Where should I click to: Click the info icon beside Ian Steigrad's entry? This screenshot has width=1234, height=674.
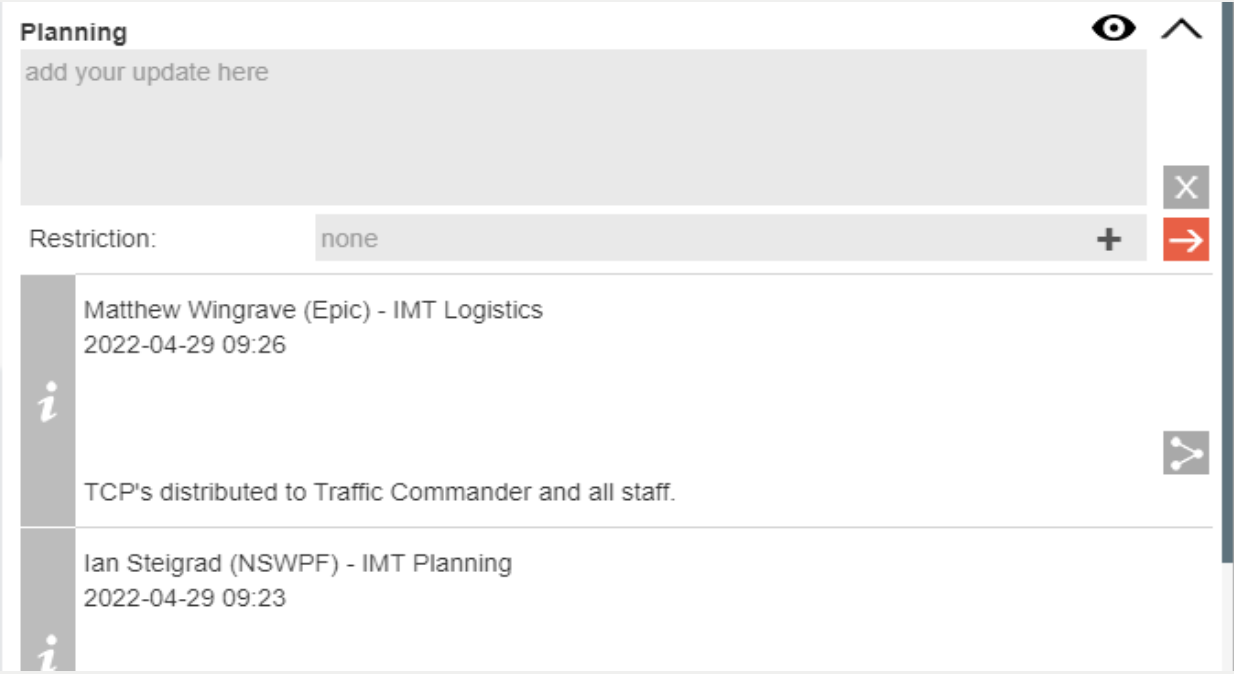click(48, 650)
